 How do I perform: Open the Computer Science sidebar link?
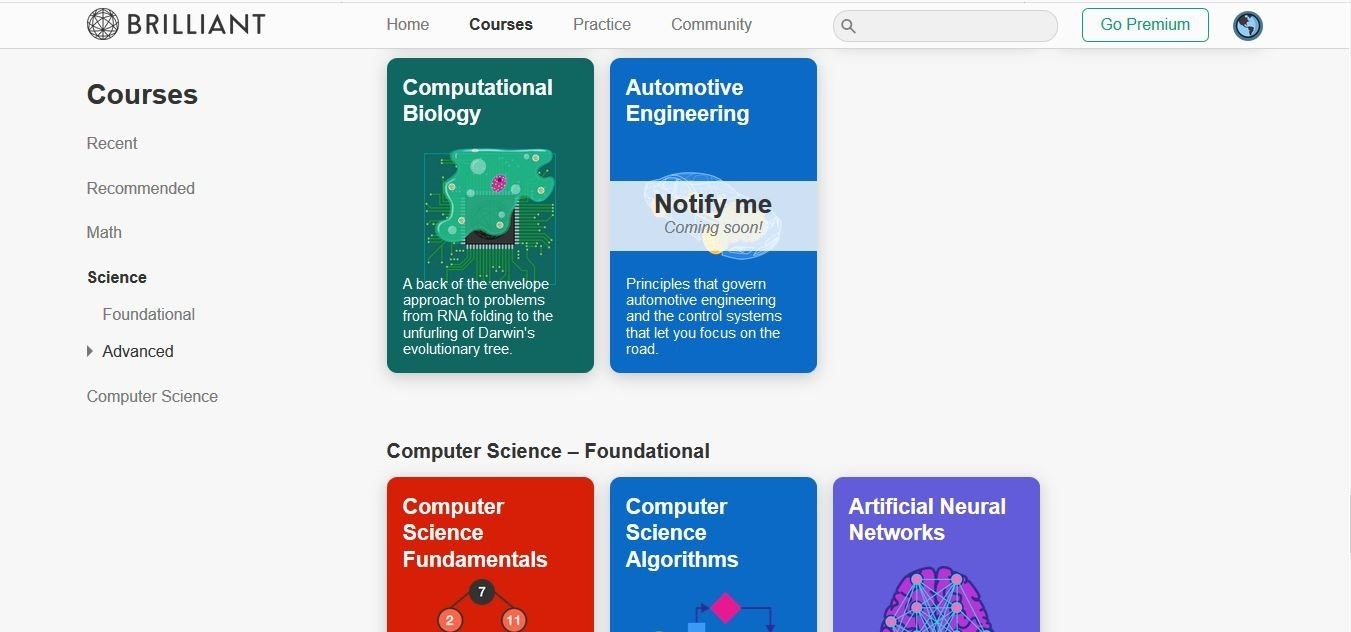click(x=152, y=396)
